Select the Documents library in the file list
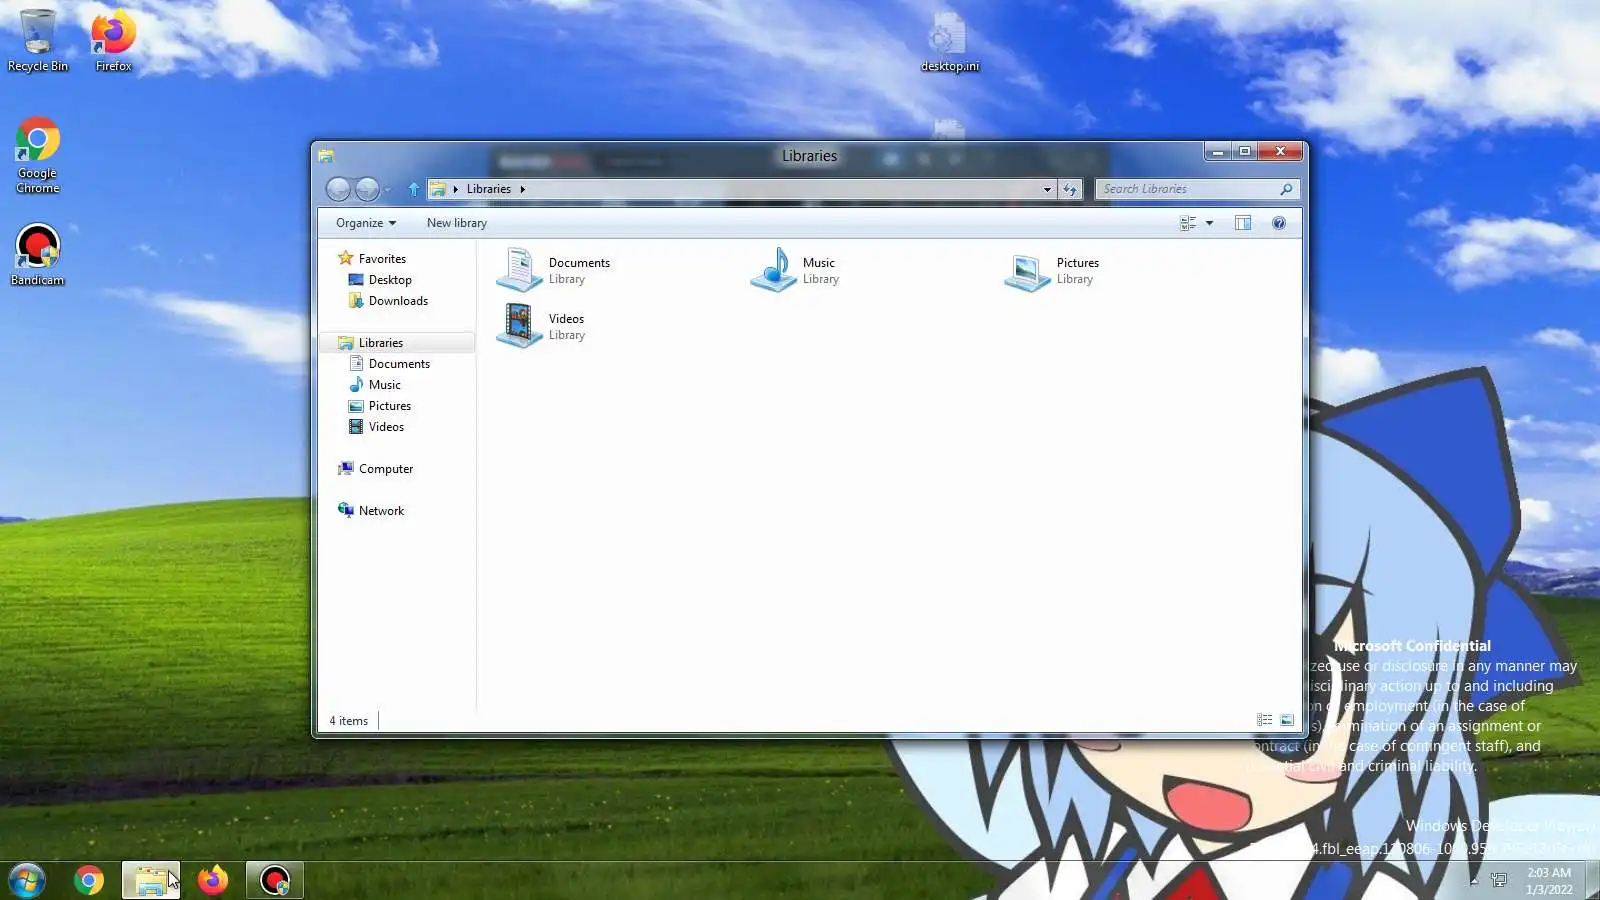 tap(554, 270)
